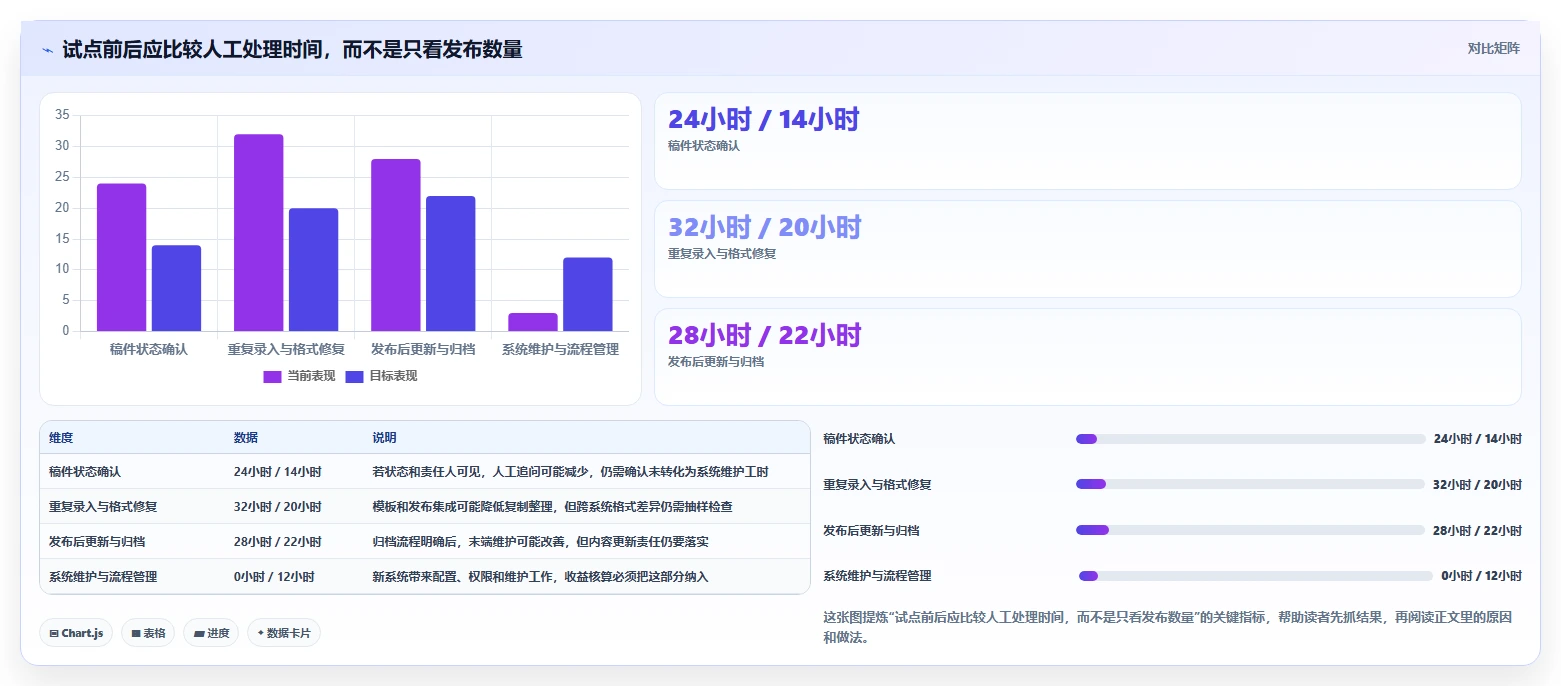The height and width of the screenshot is (686, 1561).
Task: Select the purple bar for 发布后更新与归档
Action: (x=395, y=245)
